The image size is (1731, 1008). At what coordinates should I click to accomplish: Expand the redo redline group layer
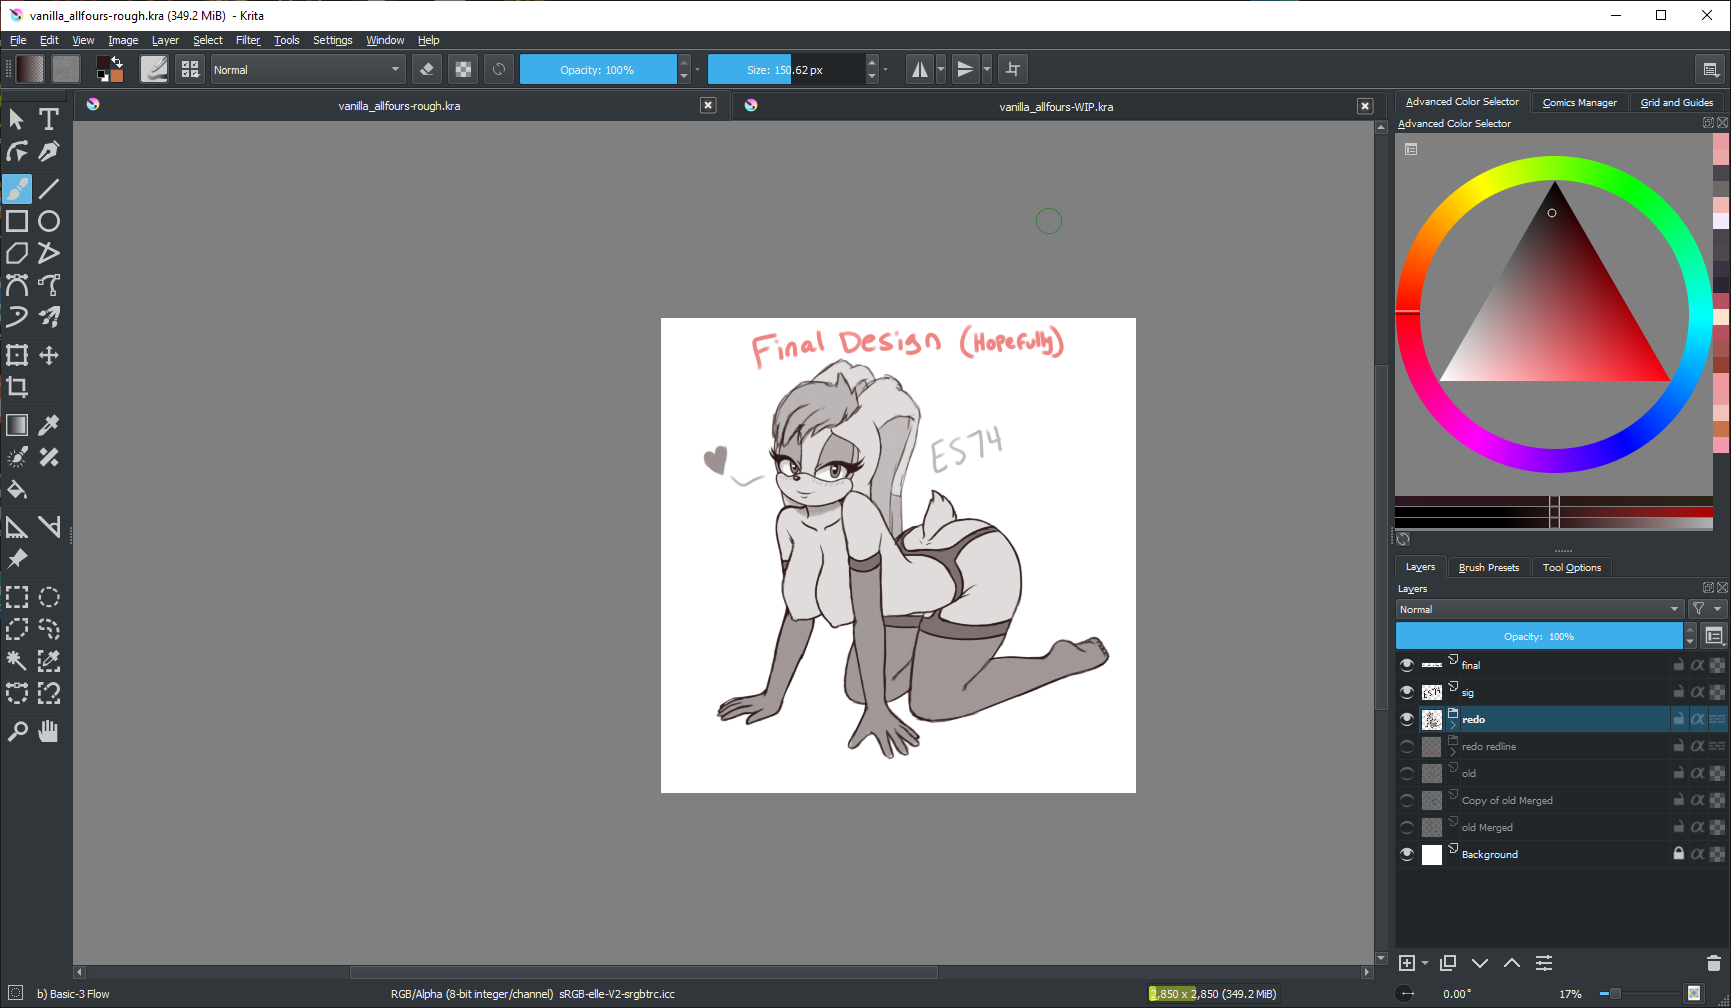coord(1453,752)
